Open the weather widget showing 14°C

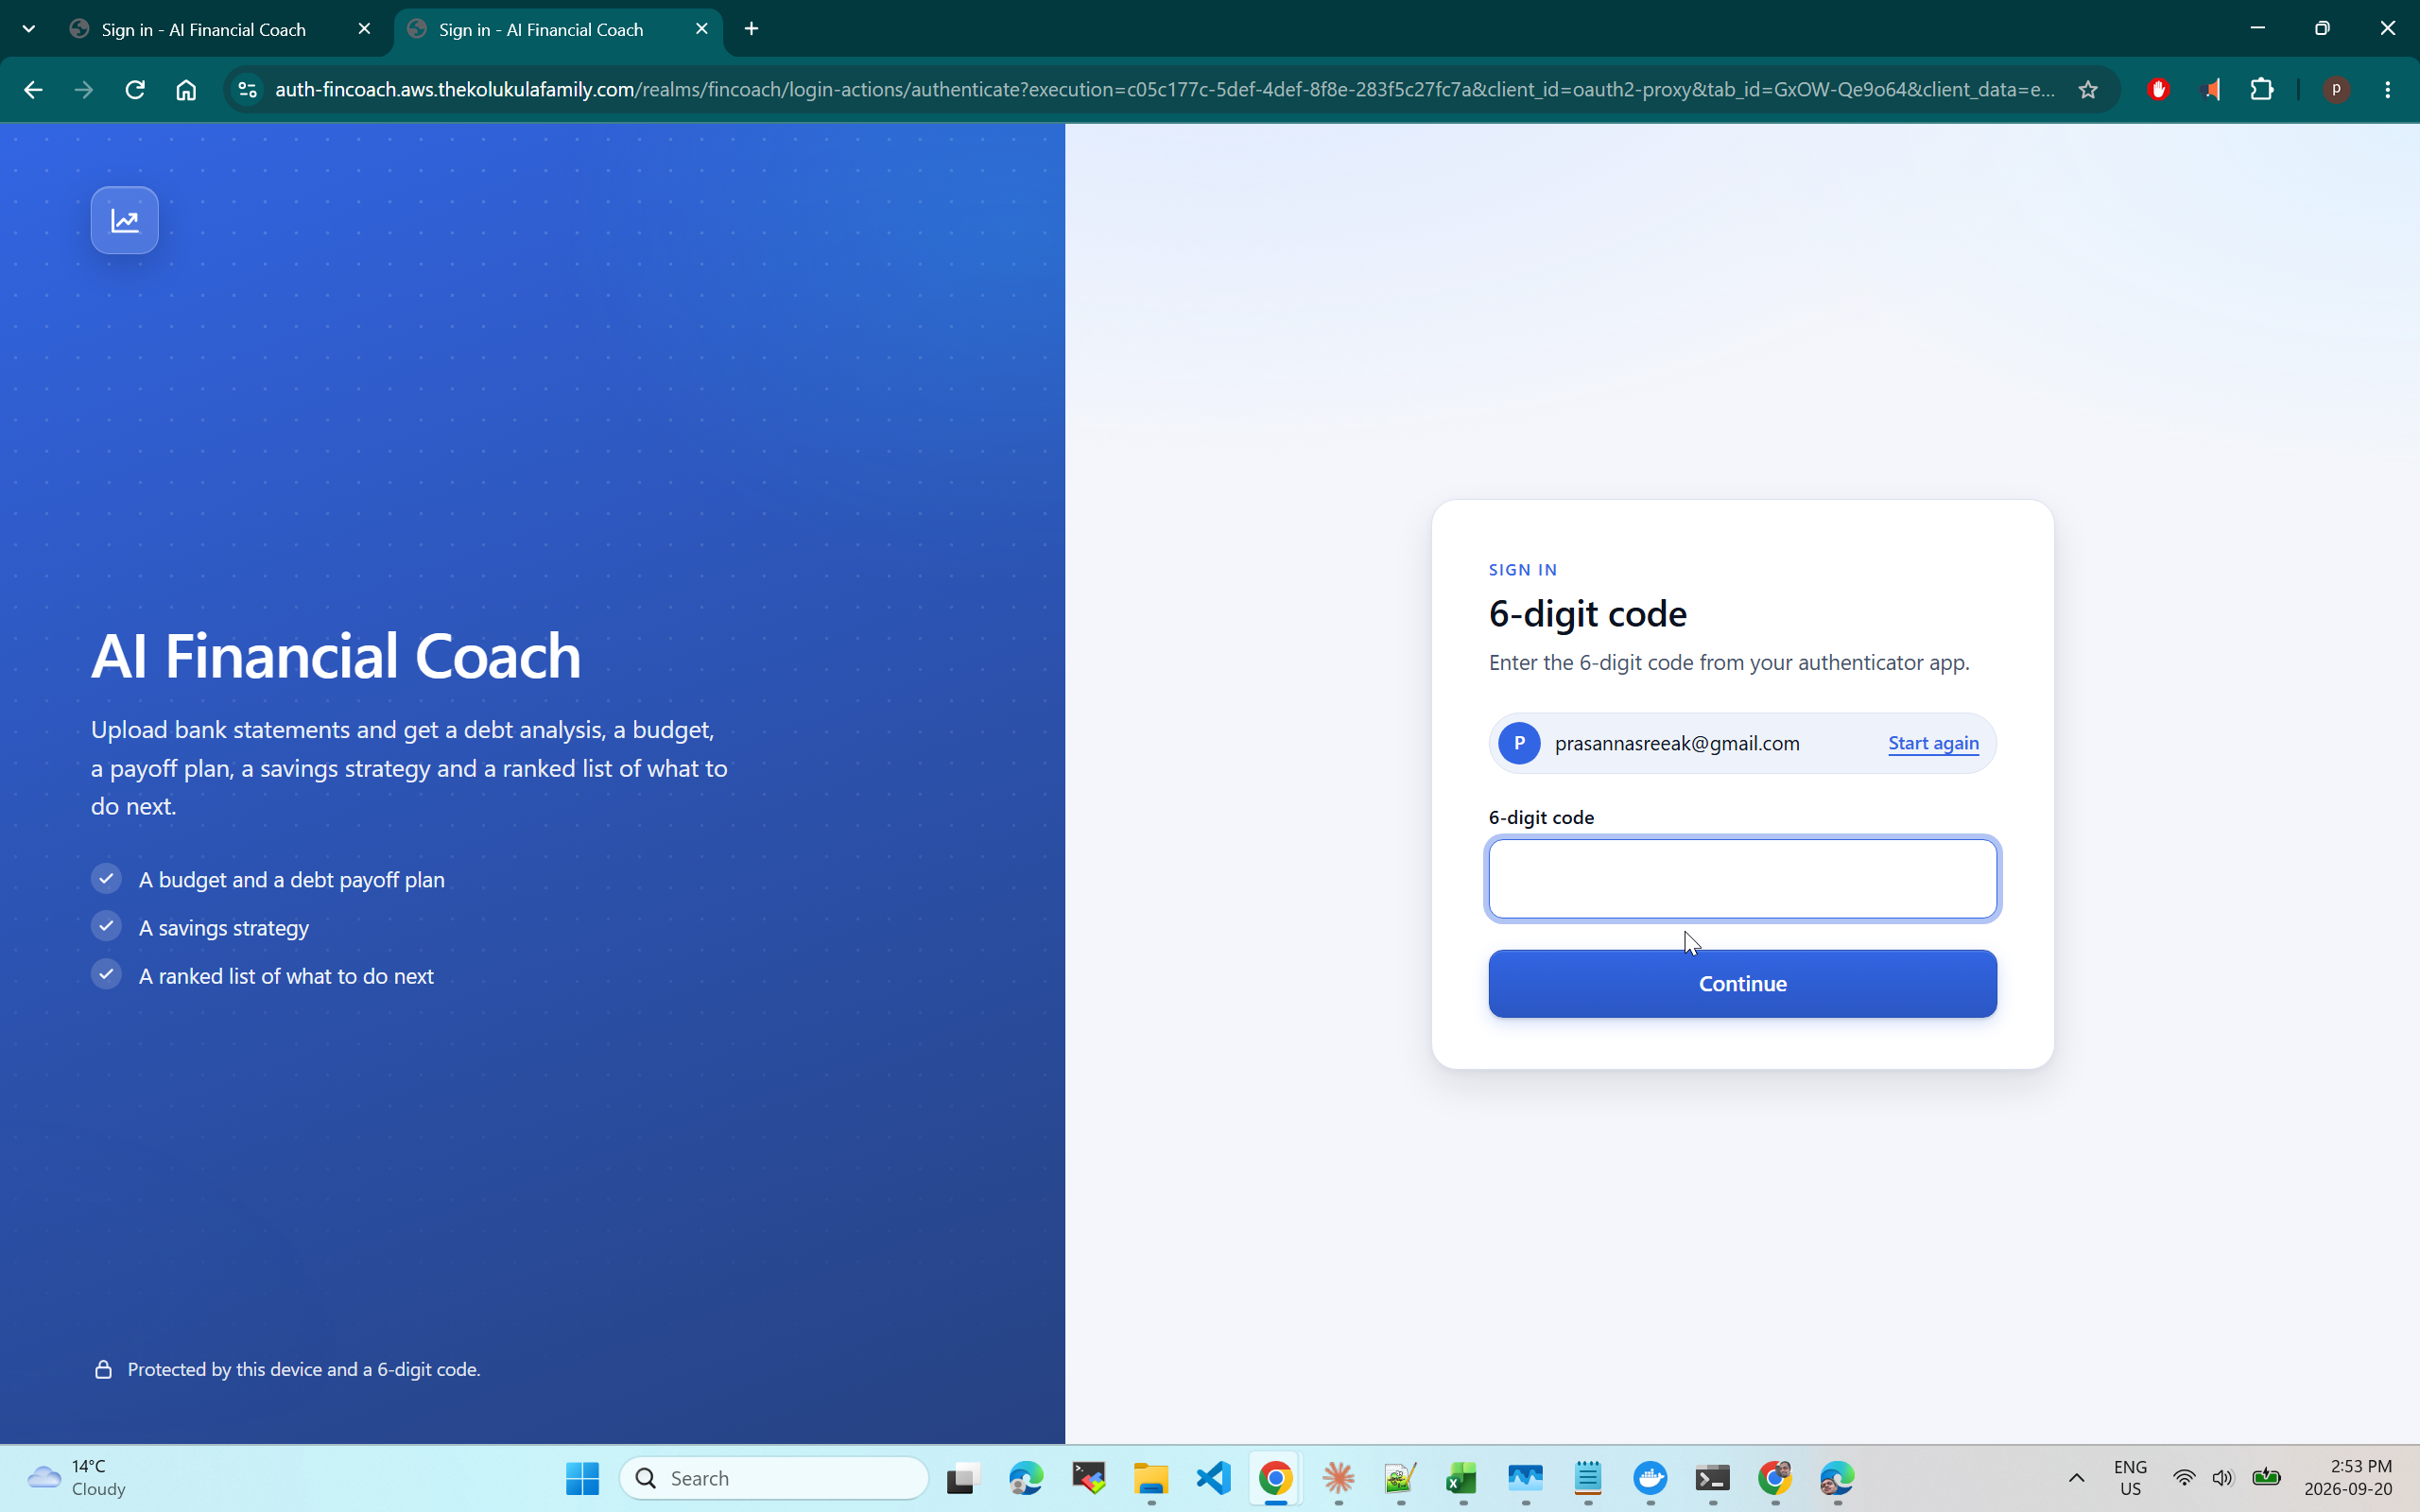pos(76,1478)
